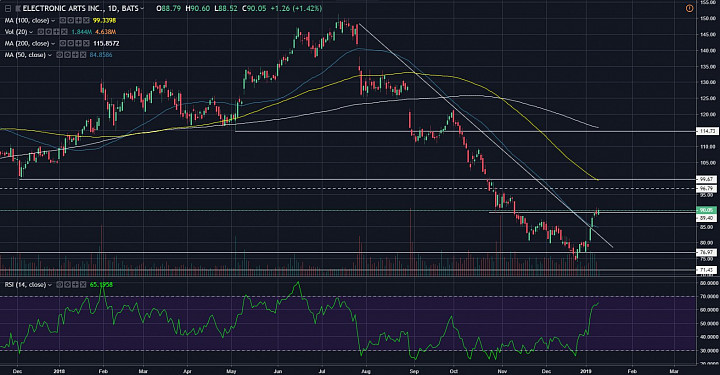Expand the MA (50, close) dropdown arrow
This screenshot has width=720, height=375.
point(50,55)
